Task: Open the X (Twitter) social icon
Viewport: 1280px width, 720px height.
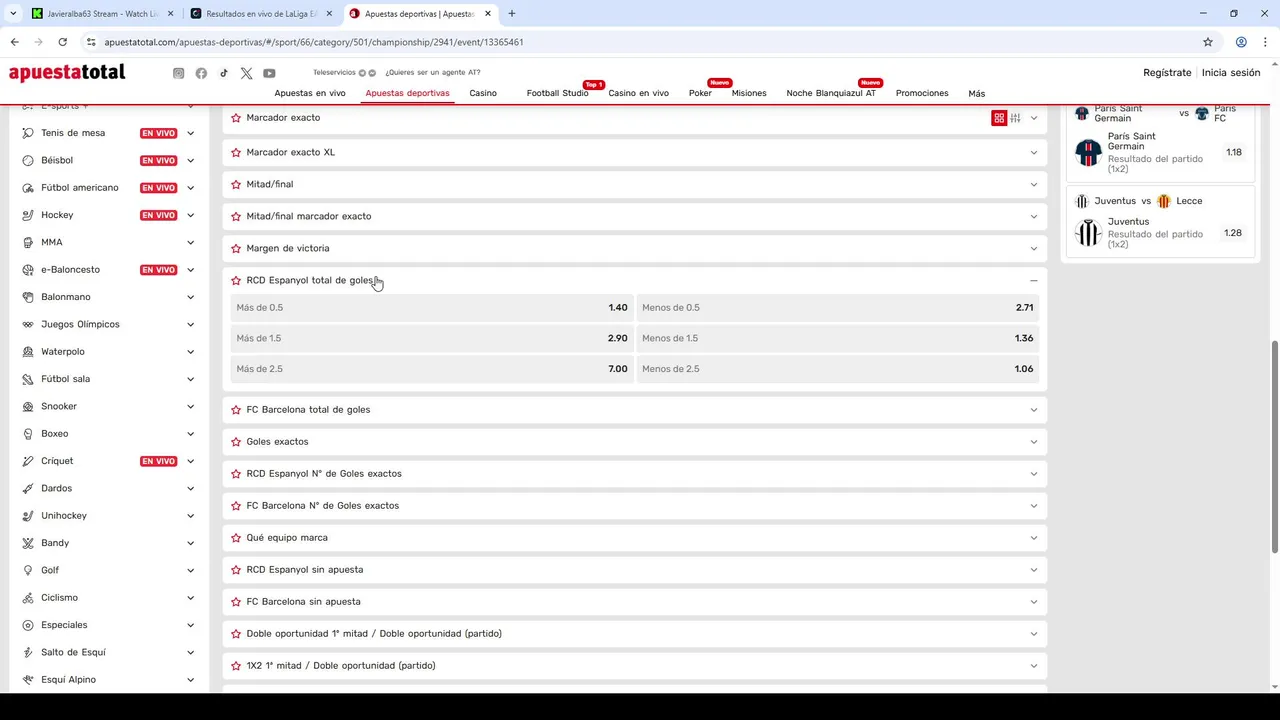Action: 246,73
